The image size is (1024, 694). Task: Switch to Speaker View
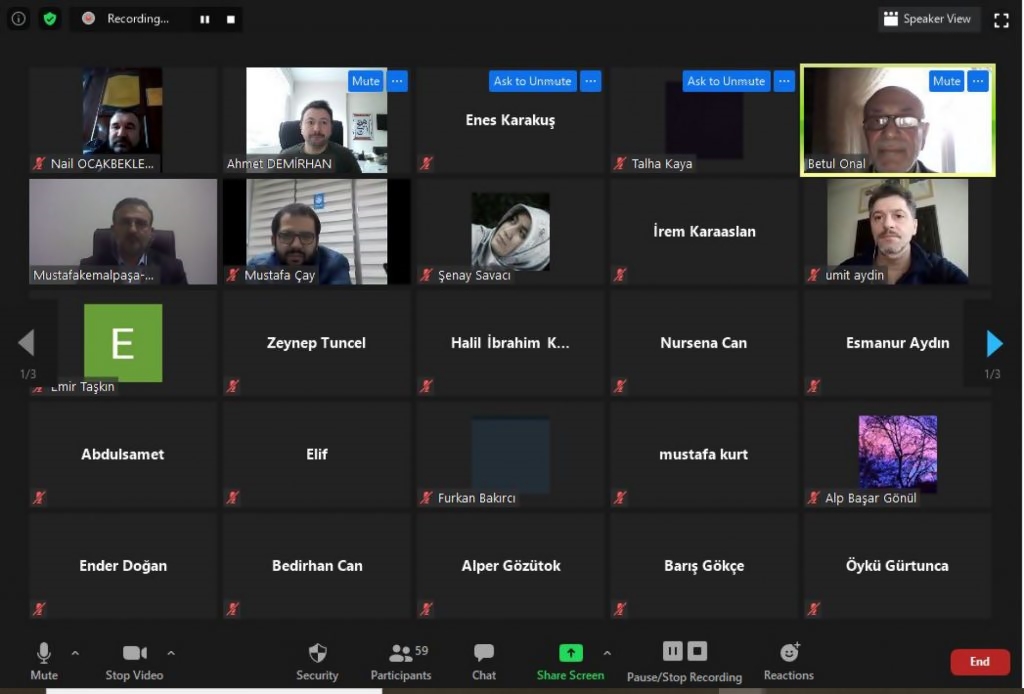pyautogui.click(x=929, y=19)
